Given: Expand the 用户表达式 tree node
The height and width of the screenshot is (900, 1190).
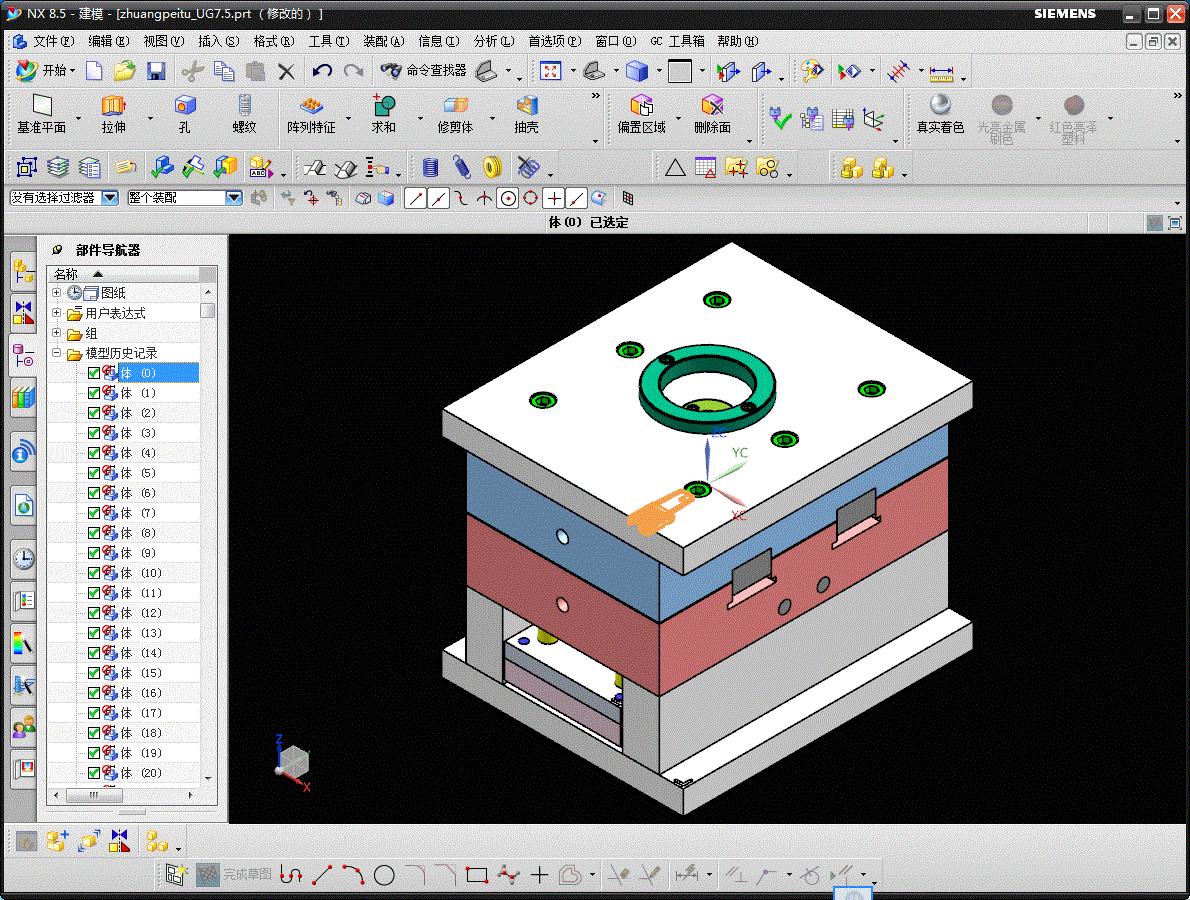Looking at the screenshot, I should click(57, 313).
